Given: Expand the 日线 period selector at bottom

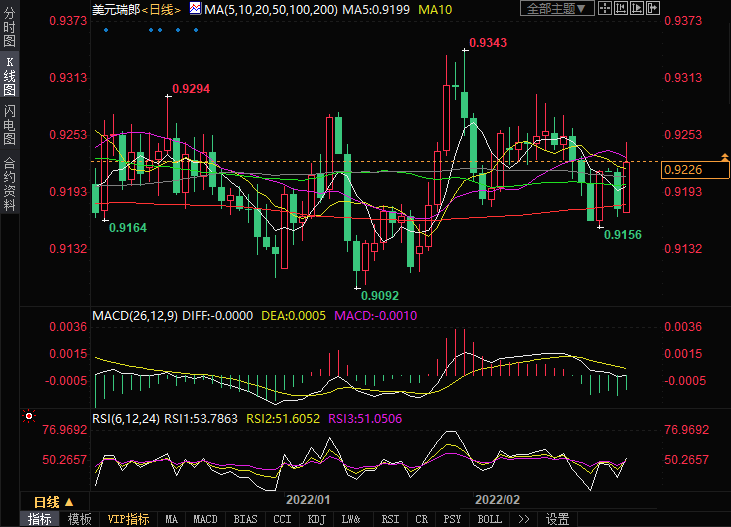Looking at the screenshot, I should coord(53,501).
